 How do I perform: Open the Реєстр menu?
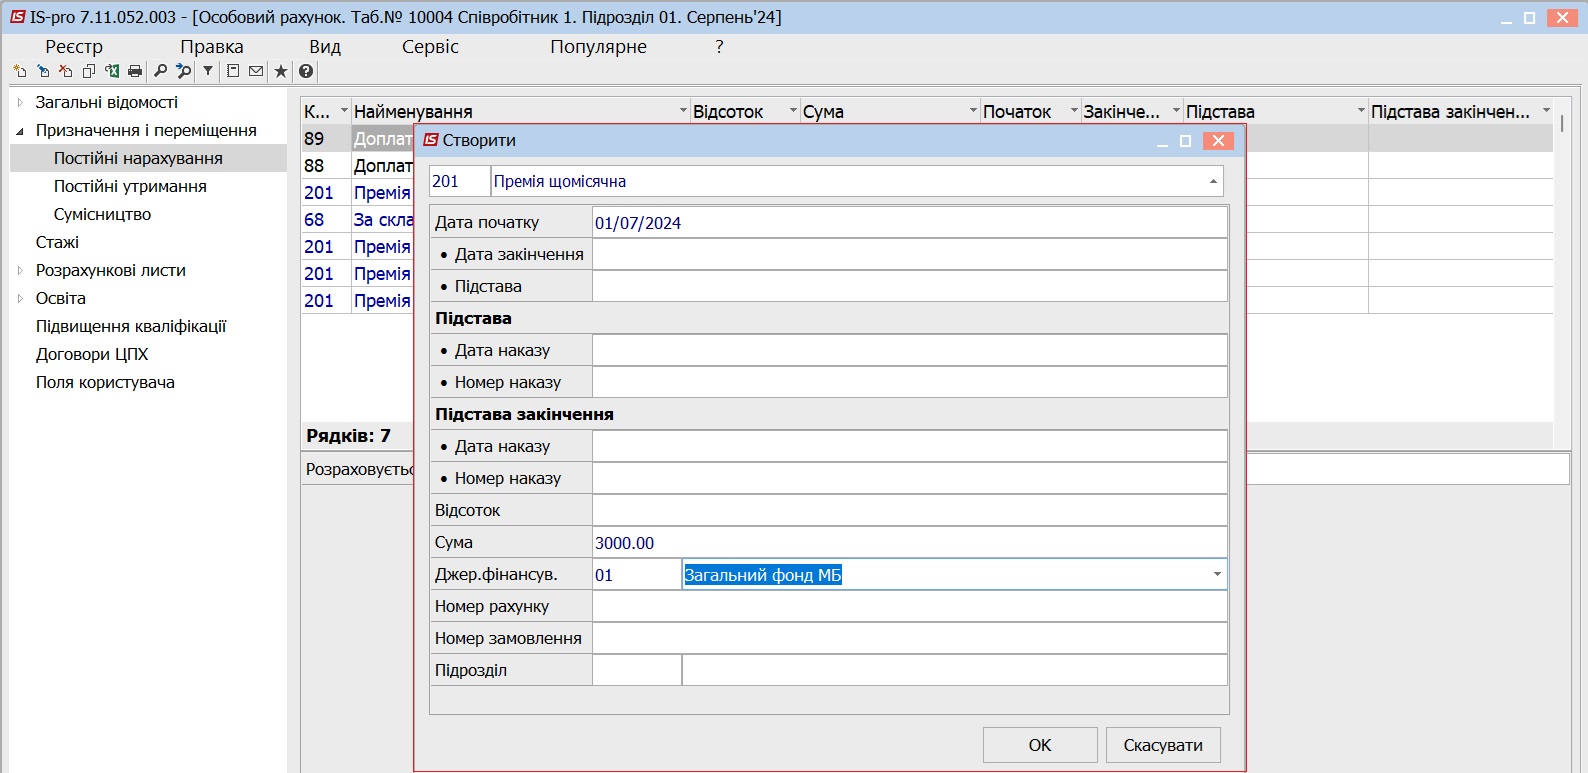pos(73,47)
